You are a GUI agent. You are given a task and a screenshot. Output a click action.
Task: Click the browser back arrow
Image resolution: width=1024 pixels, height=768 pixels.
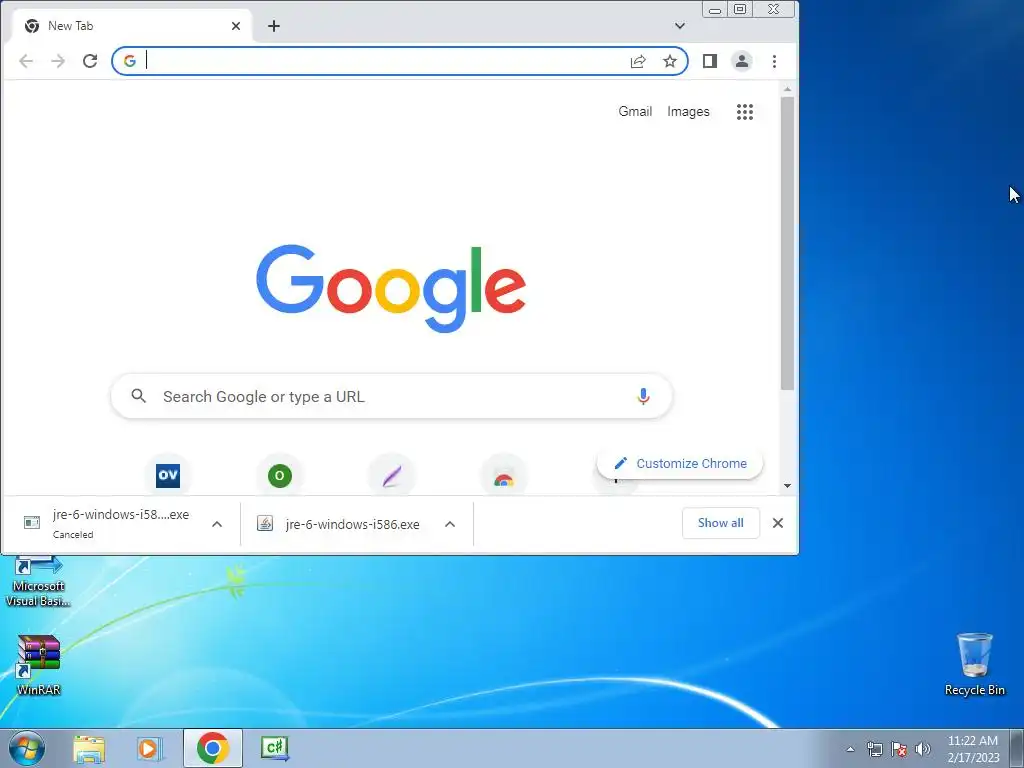pyautogui.click(x=26, y=61)
